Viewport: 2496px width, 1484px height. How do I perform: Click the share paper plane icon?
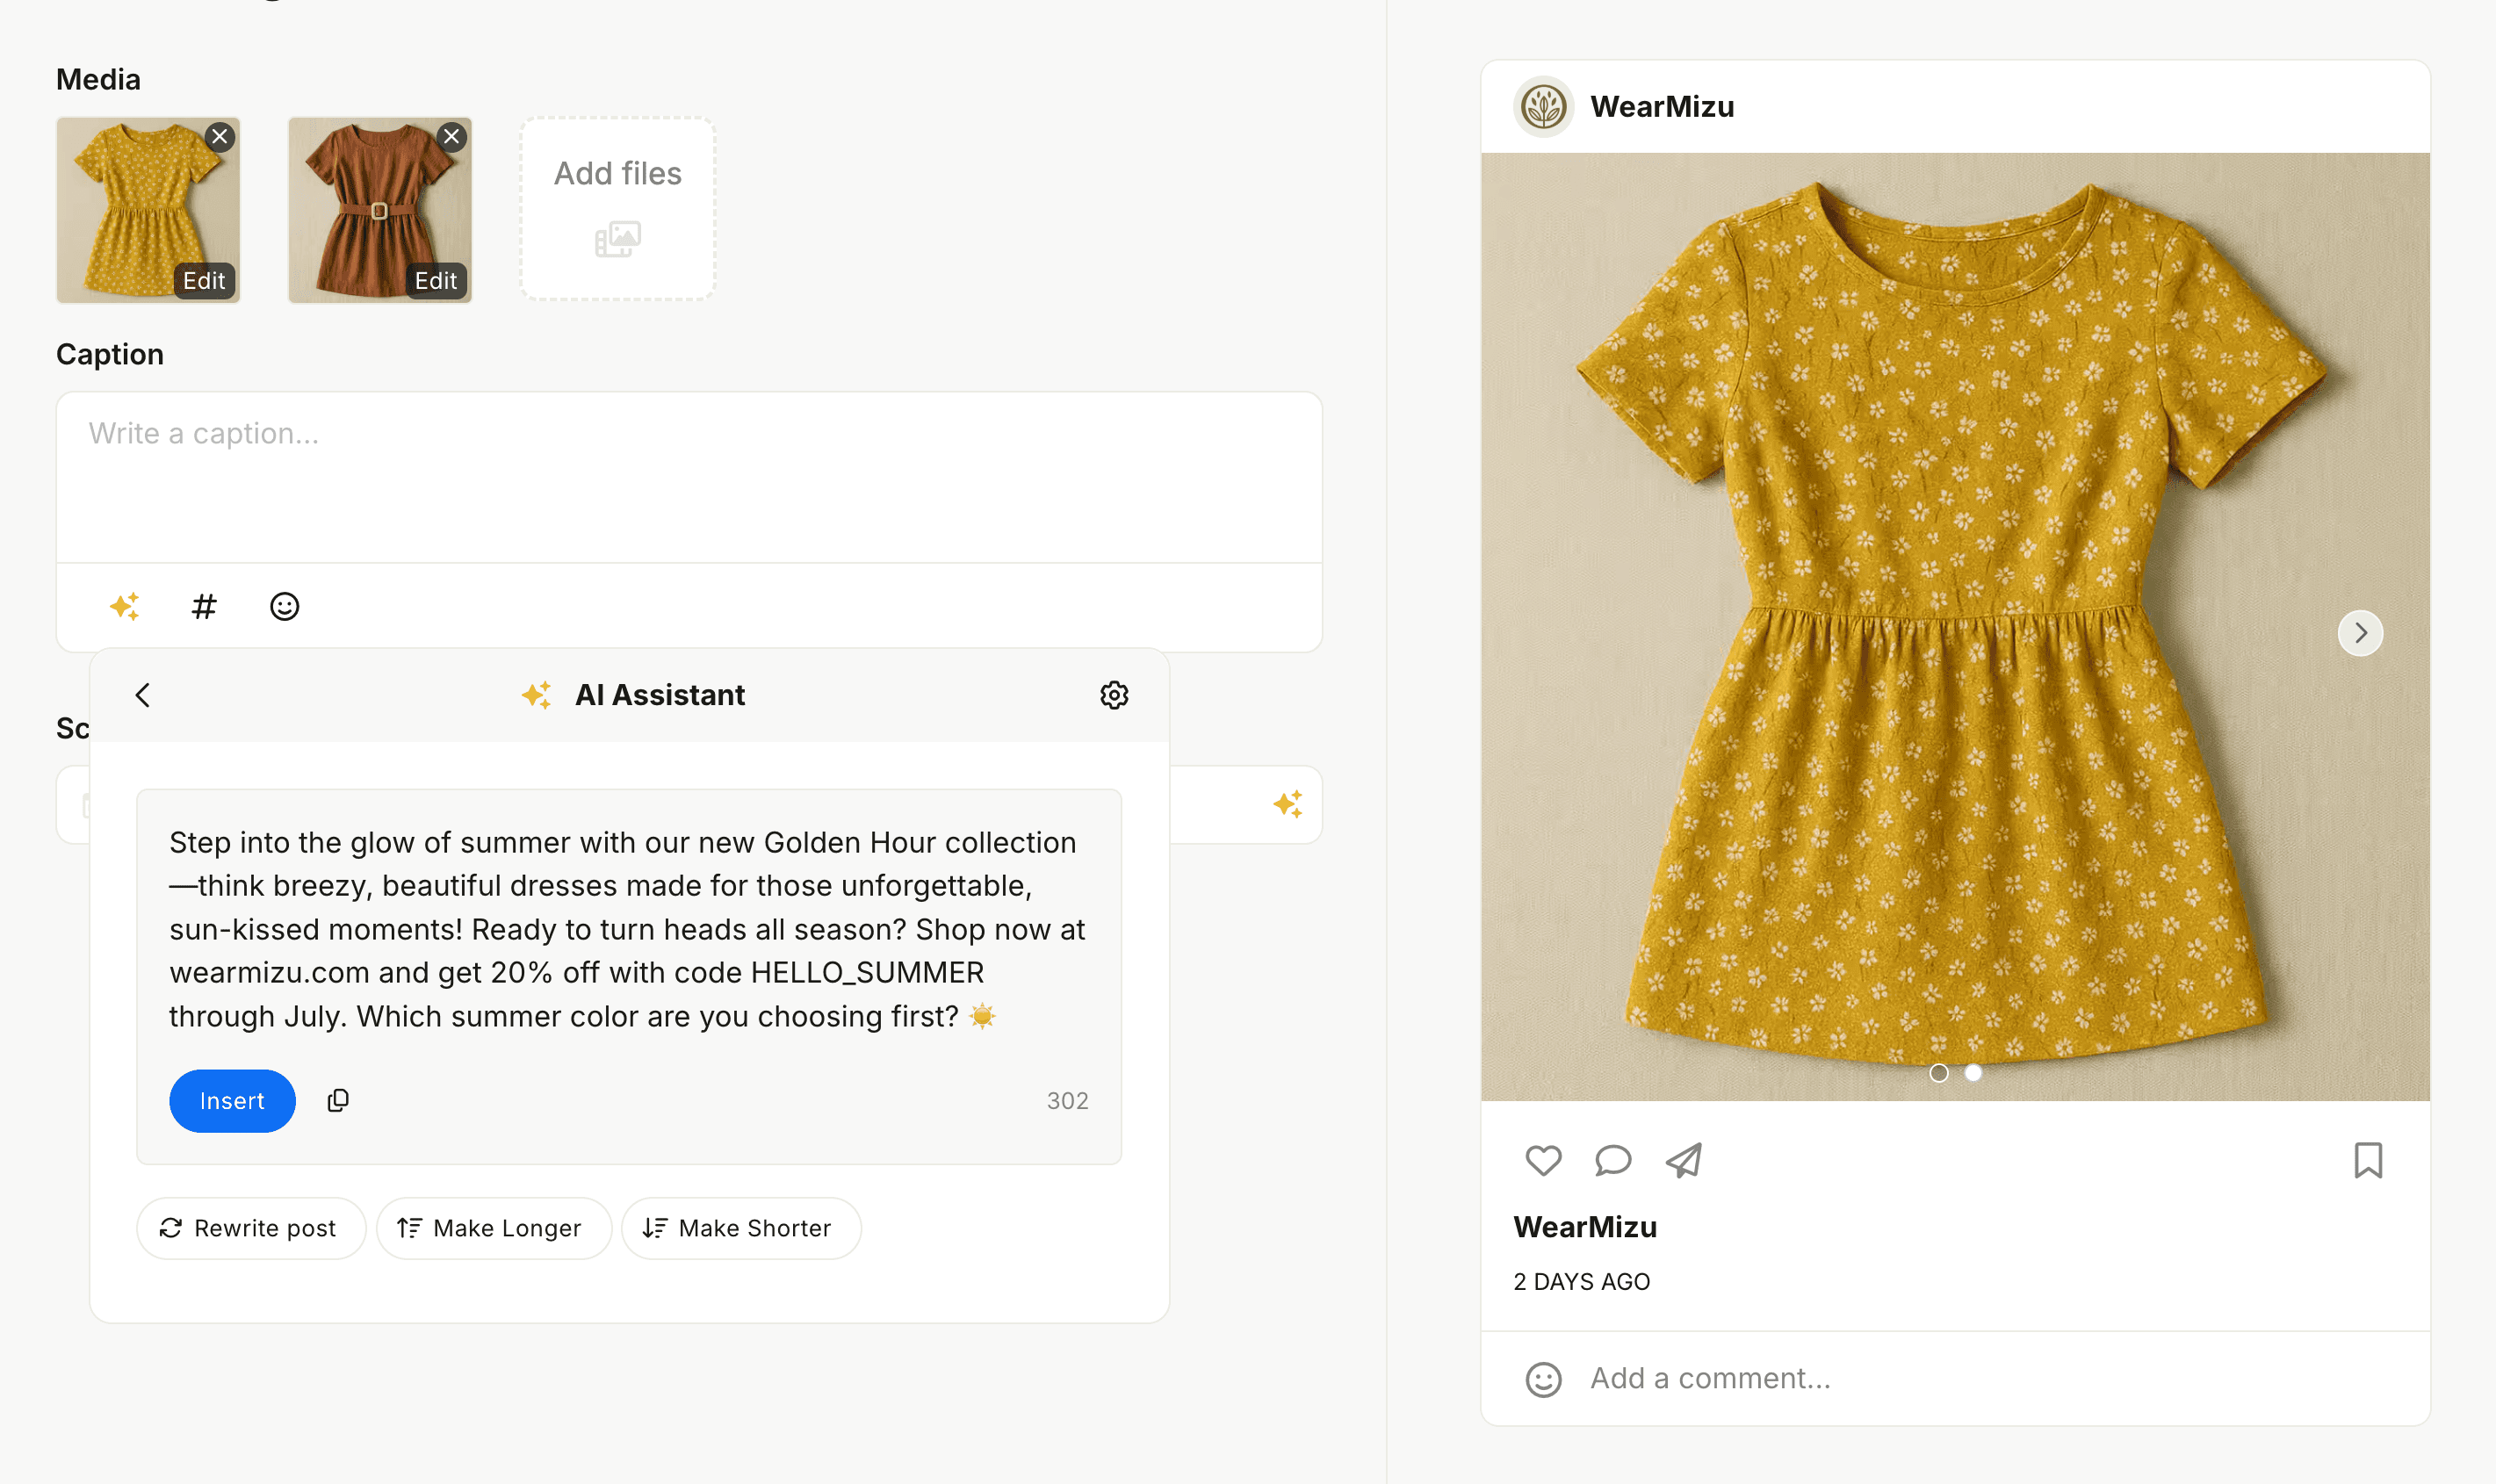pyautogui.click(x=1684, y=1160)
